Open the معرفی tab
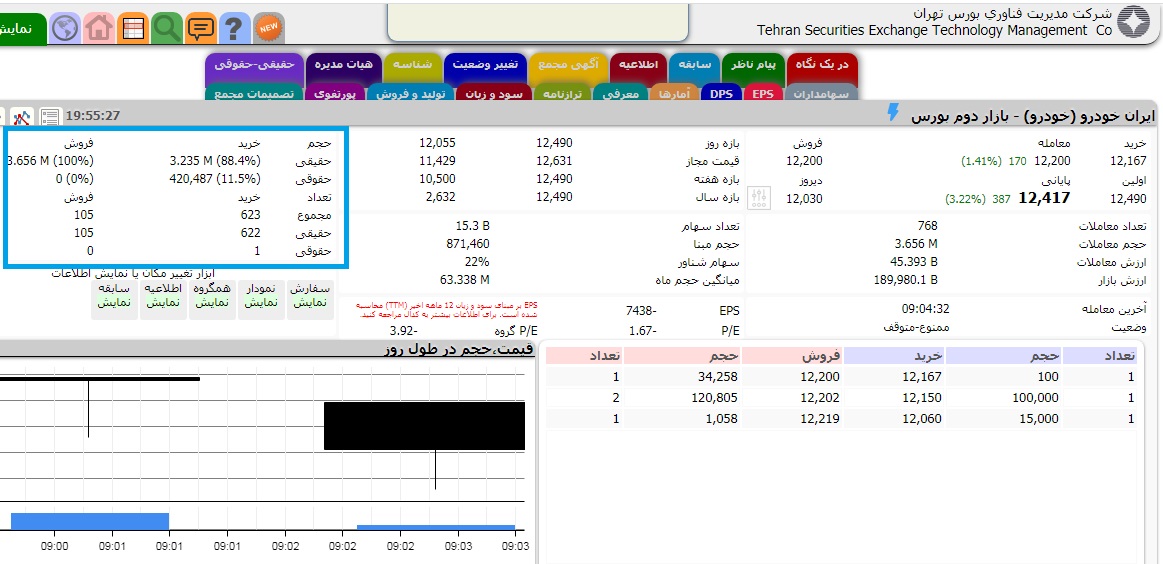Image resolution: width=1163 pixels, height=564 pixels. tap(622, 94)
